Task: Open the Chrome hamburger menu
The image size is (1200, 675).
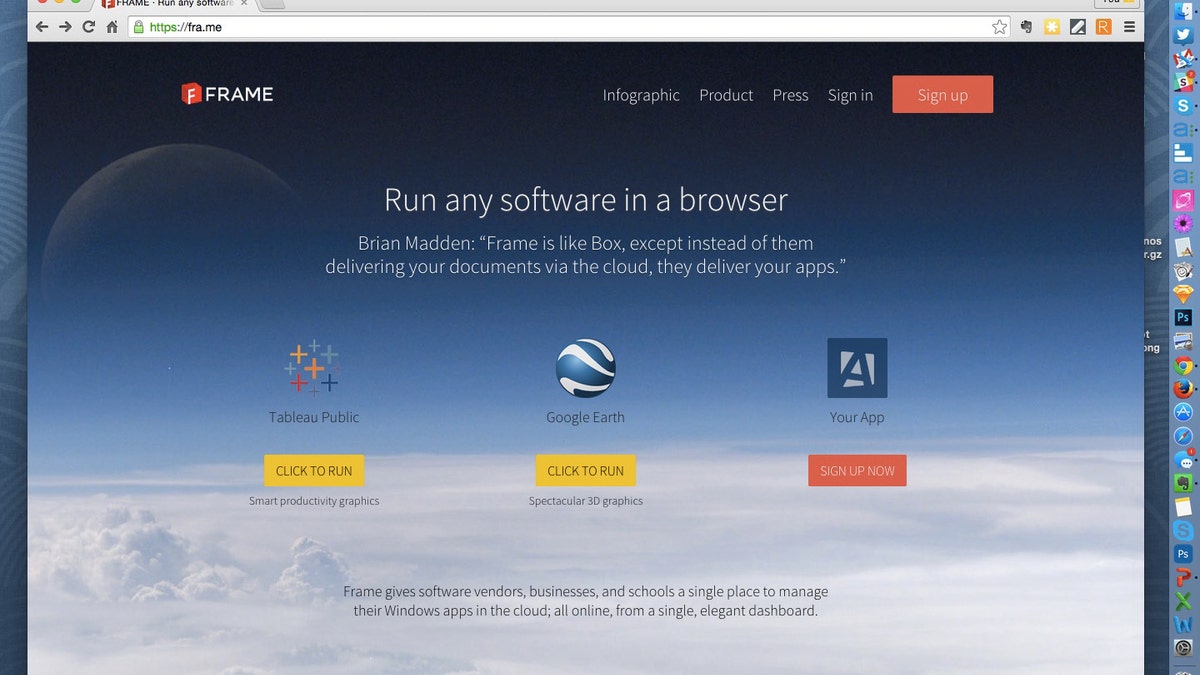Action: pyautogui.click(x=1129, y=27)
